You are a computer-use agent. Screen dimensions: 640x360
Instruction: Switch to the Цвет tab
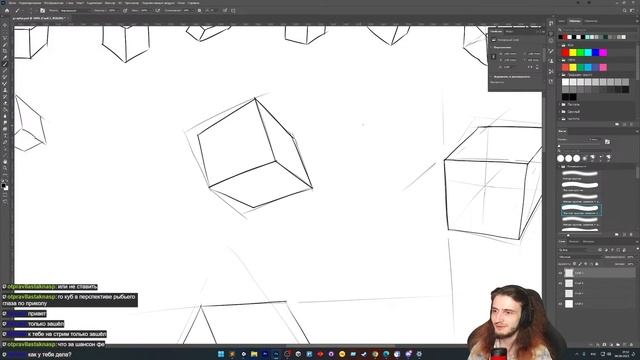coord(562,21)
